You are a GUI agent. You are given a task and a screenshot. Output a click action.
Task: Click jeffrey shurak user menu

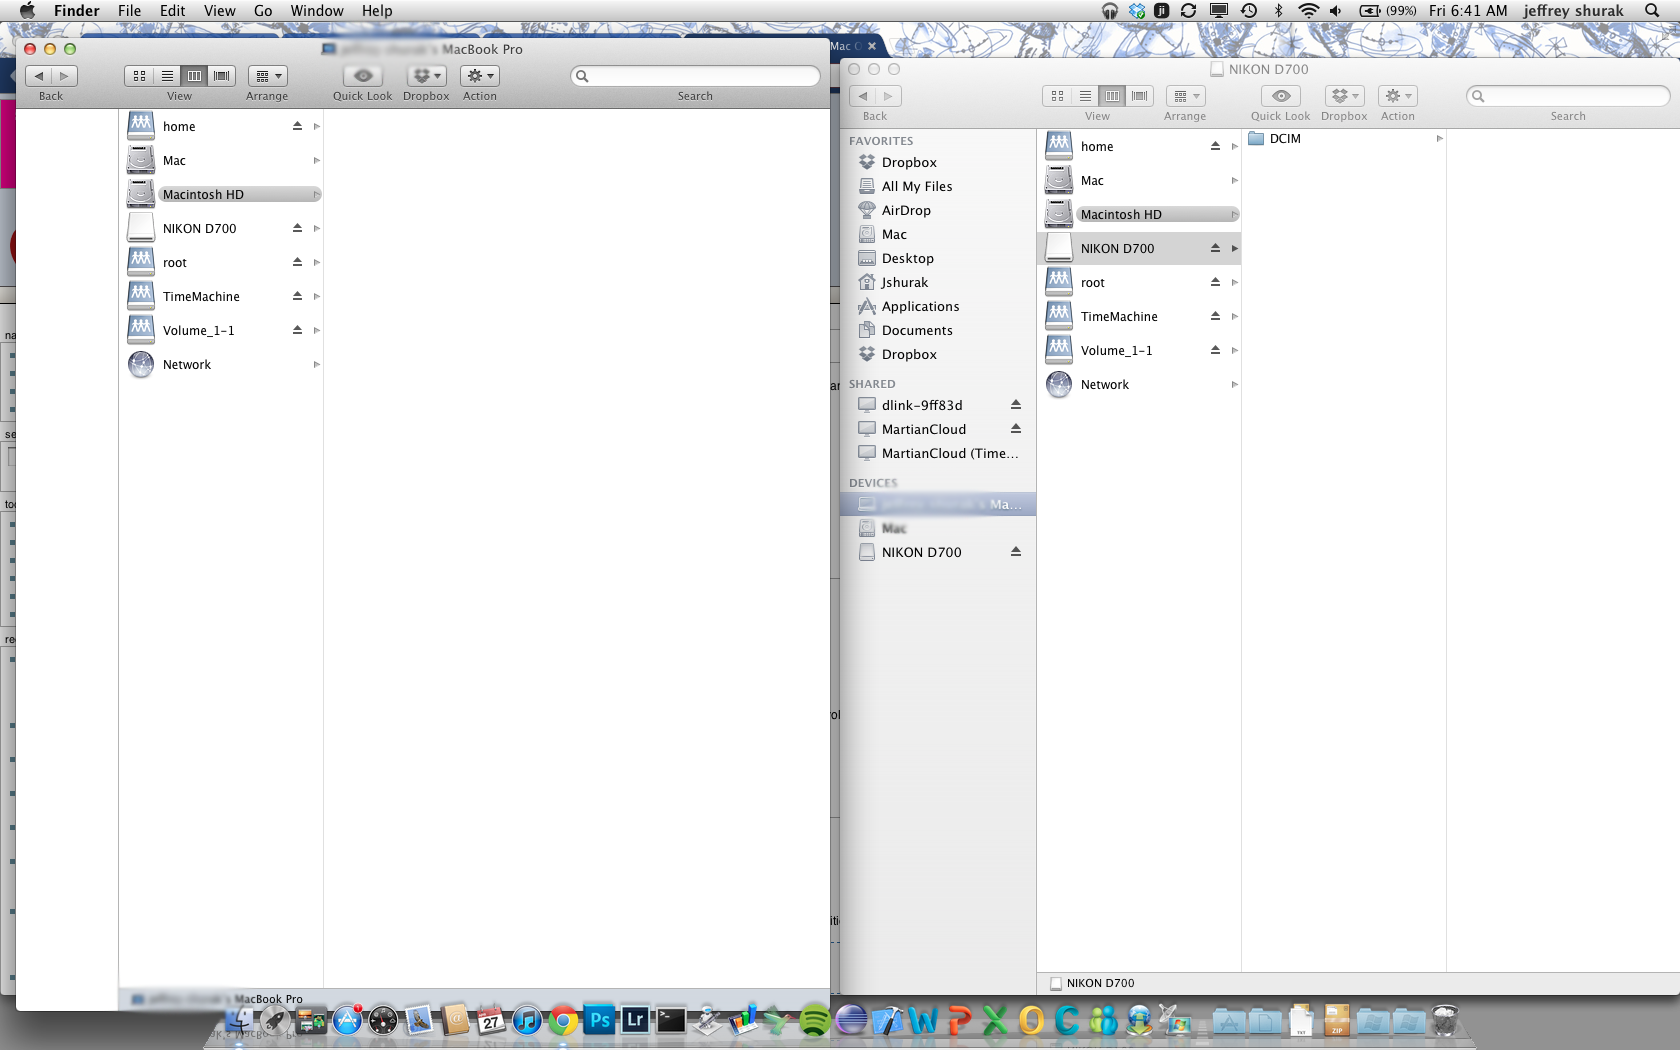(1573, 11)
